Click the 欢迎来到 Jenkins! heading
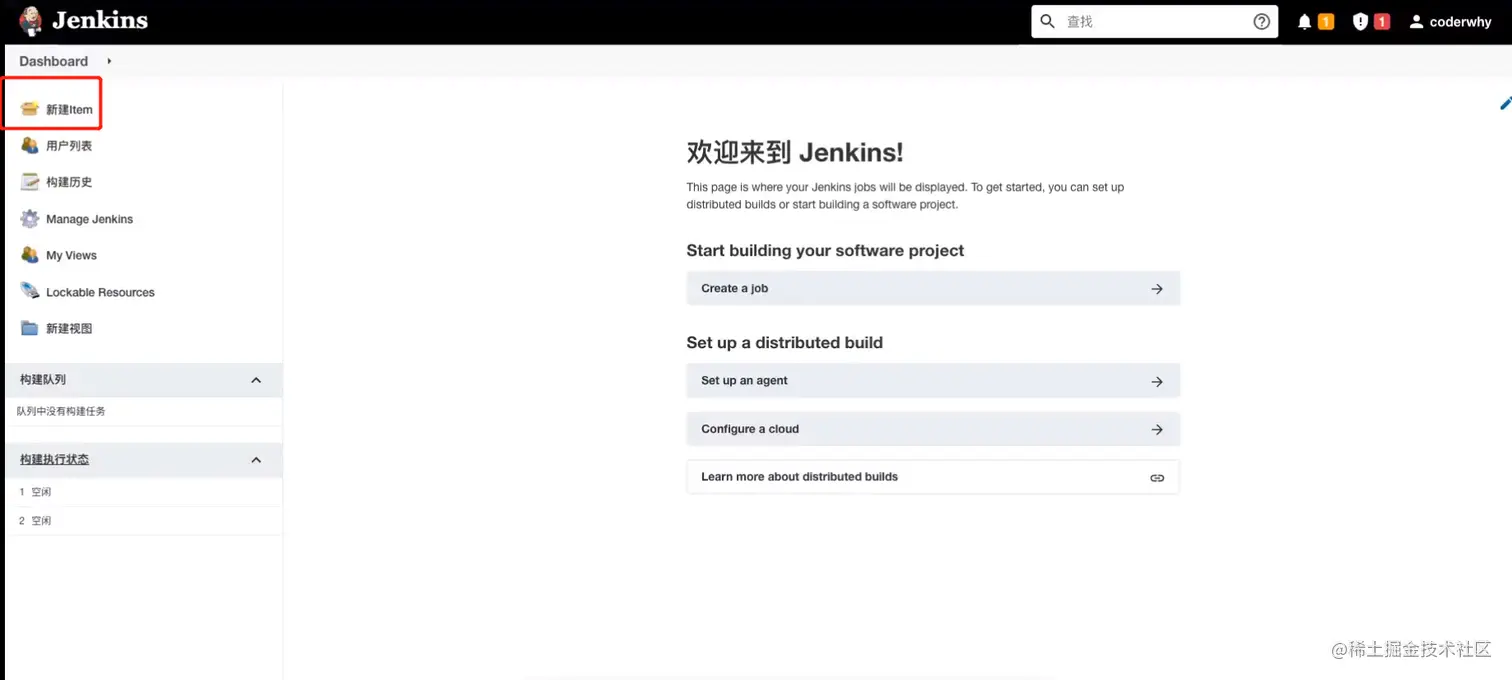1512x680 pixels. tap(795, 152)
